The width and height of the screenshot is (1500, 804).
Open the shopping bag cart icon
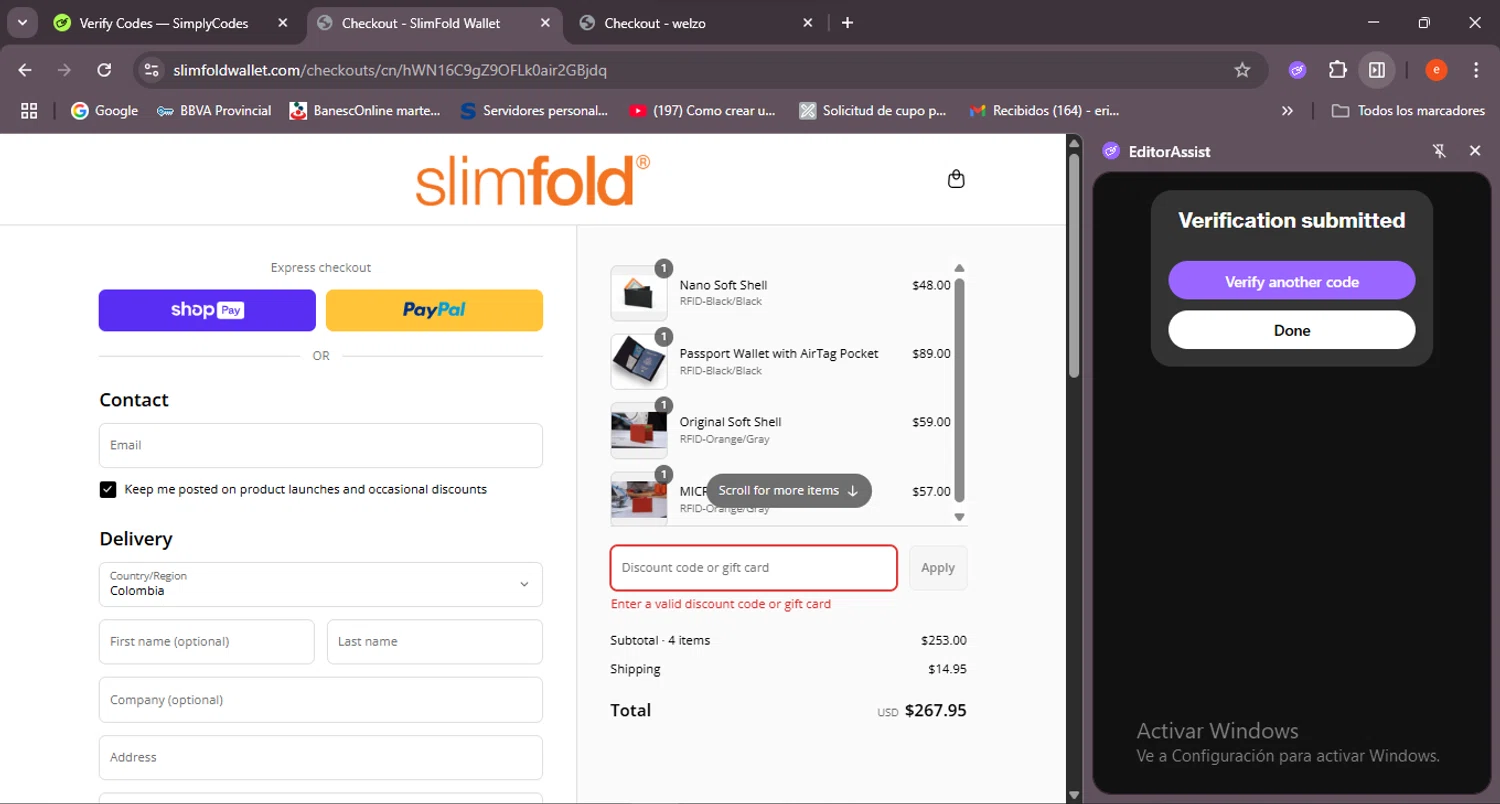(x=956, y=179)
